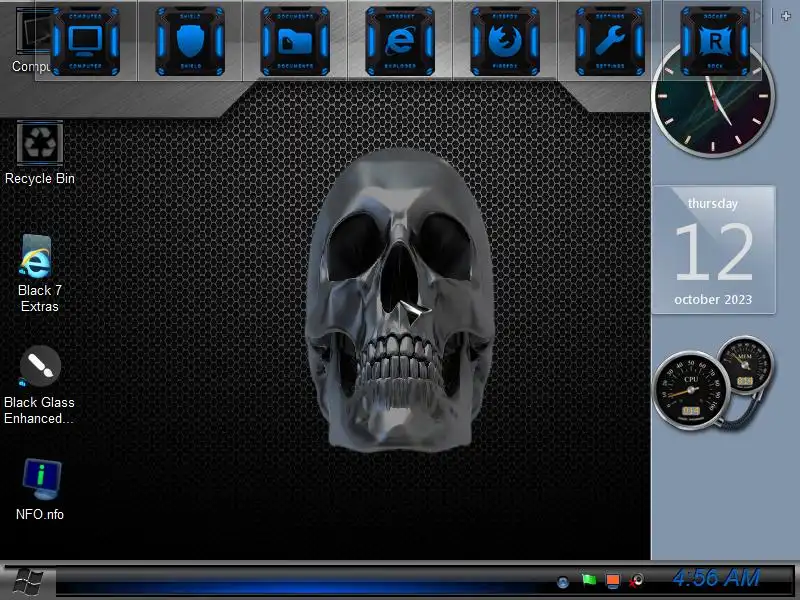Screen dimensions: 800x600
Task: Open the Settings wrench dock icon
Action: point(610,41)
